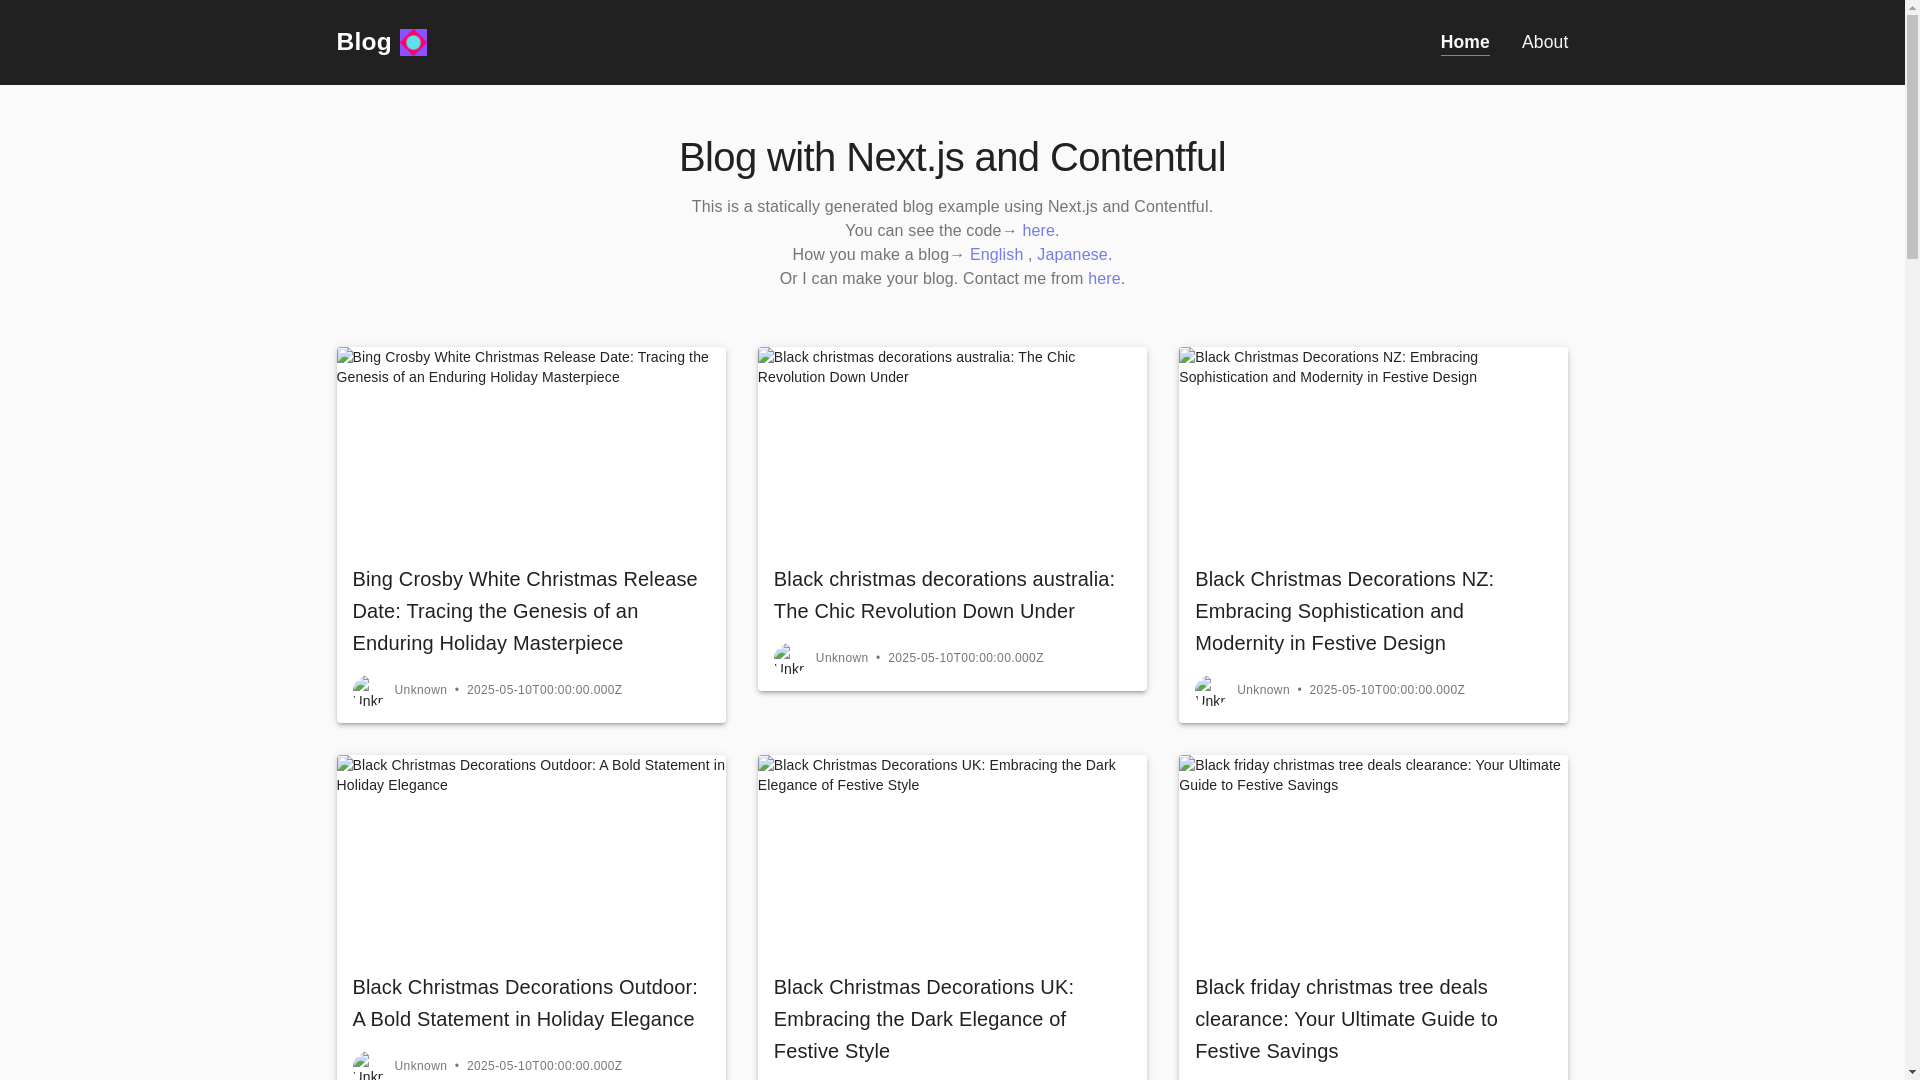Open Black Christmas Decorations NZ post thumbnail
The height and width of the screenshot is (1080, 1920).
(1373, 447)
